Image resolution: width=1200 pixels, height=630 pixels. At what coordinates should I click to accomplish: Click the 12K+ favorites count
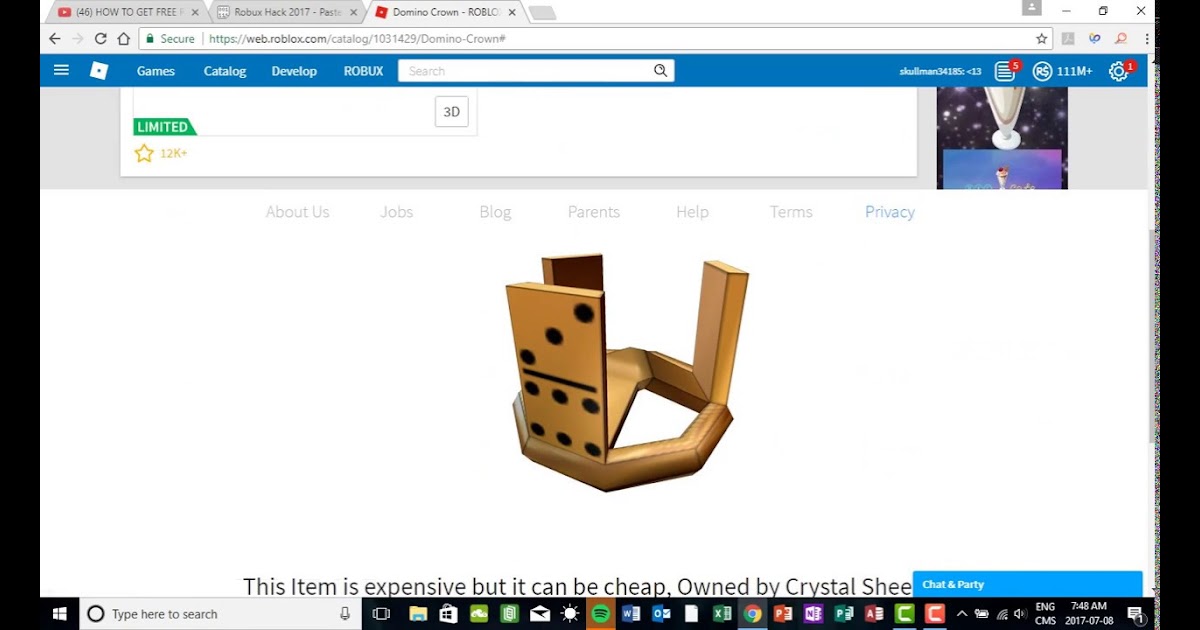coord(174,154)
